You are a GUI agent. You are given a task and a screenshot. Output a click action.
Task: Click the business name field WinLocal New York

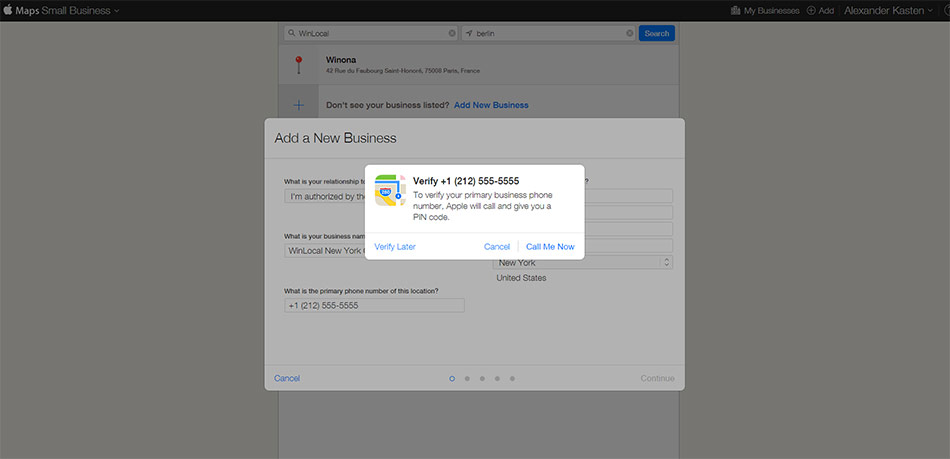pyautogui.click(x=325, y=251)
